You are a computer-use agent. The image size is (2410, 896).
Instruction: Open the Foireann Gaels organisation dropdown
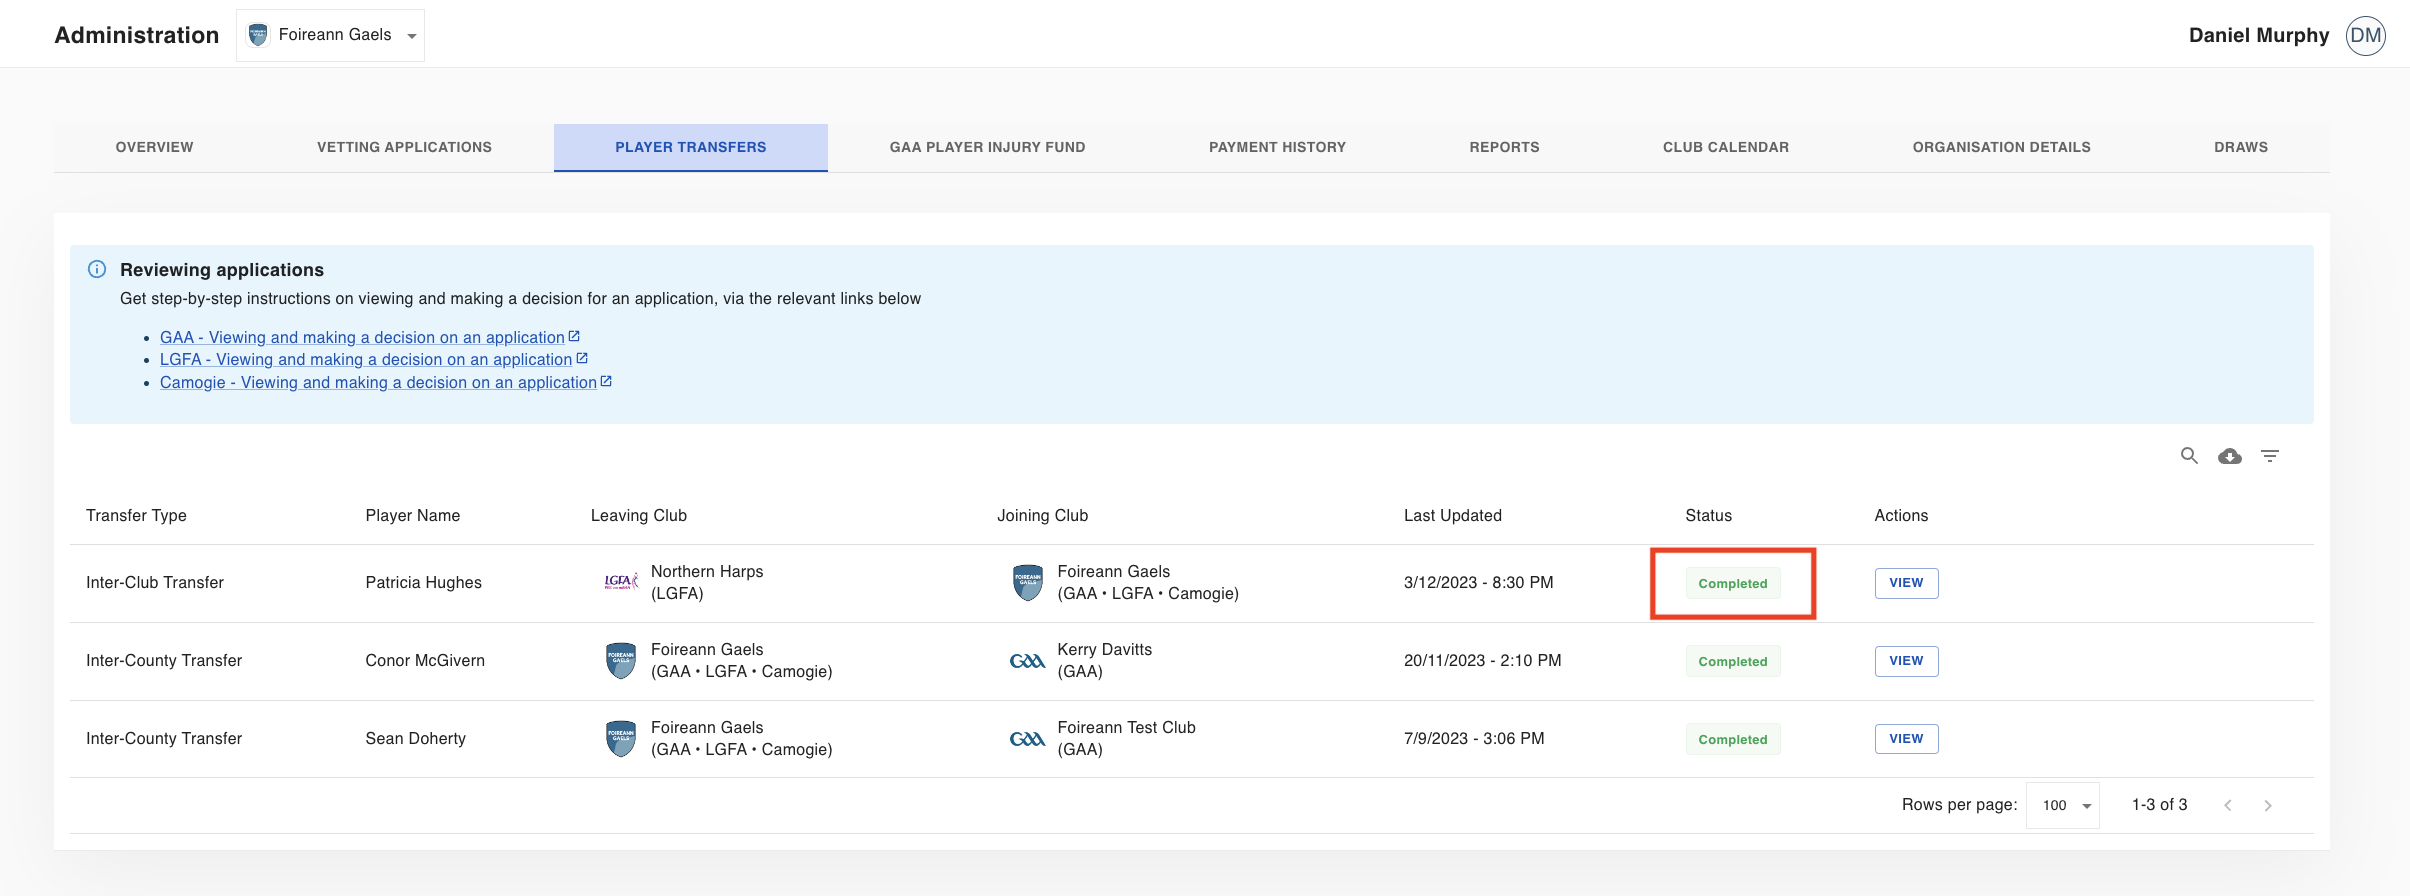[x=331, y=35]
